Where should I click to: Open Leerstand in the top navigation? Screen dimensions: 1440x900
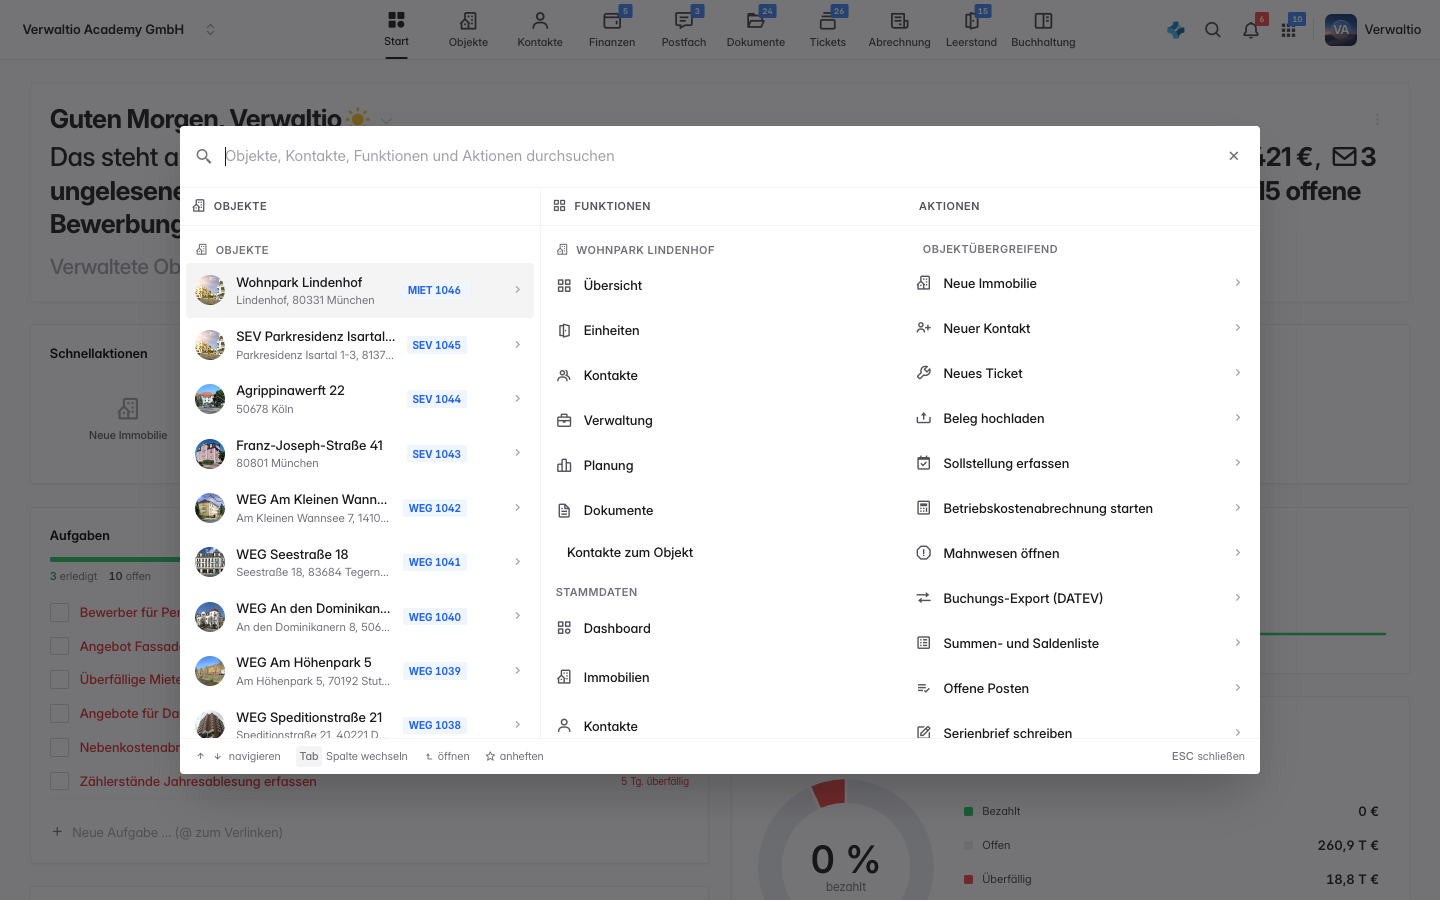[971, 29]
